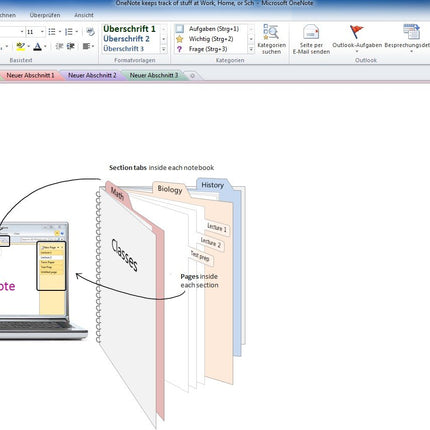Screen dimensions: 430x430
Task: Open the Überprüfen ribbon tab
Action: pos(45,15)
